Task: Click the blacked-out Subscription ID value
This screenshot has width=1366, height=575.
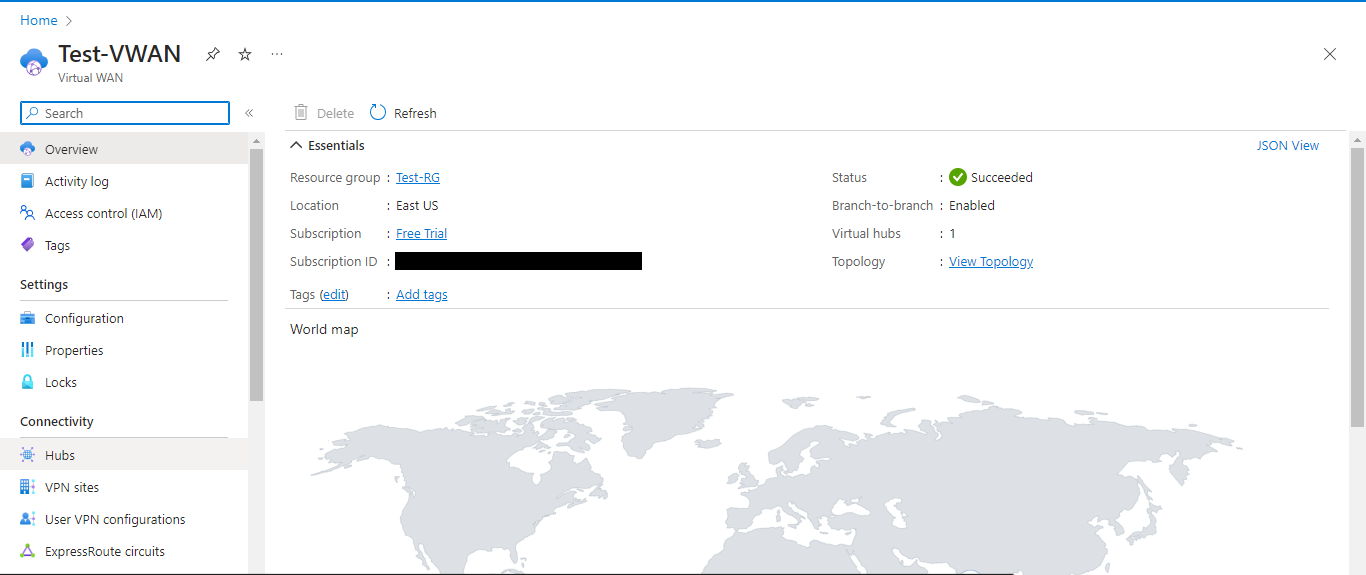Action: [518, 261]
